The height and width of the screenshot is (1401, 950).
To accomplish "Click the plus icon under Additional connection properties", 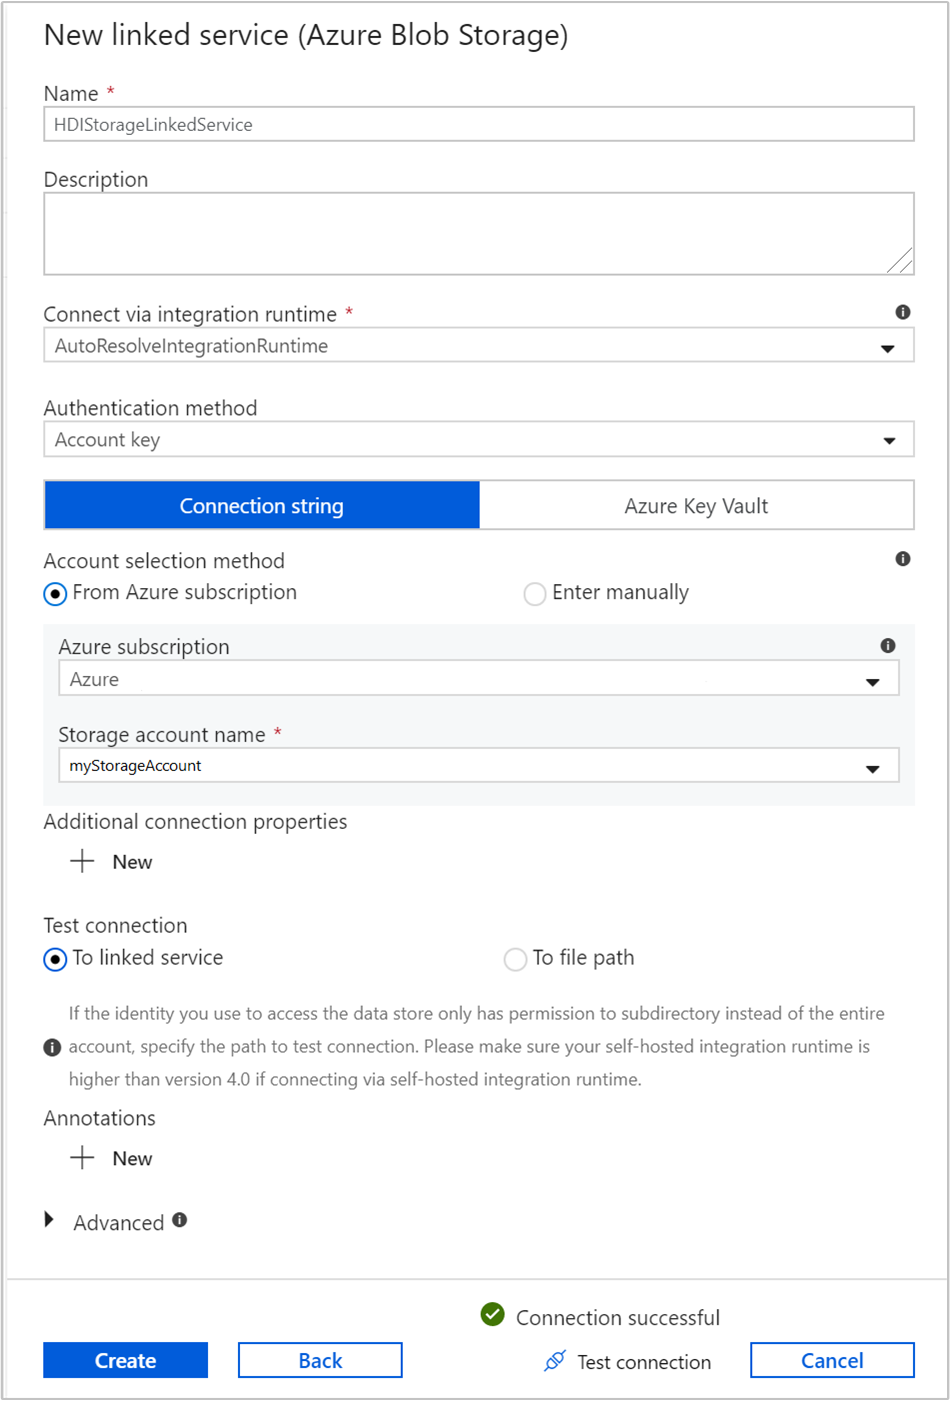I will click(x=81, y=860).
